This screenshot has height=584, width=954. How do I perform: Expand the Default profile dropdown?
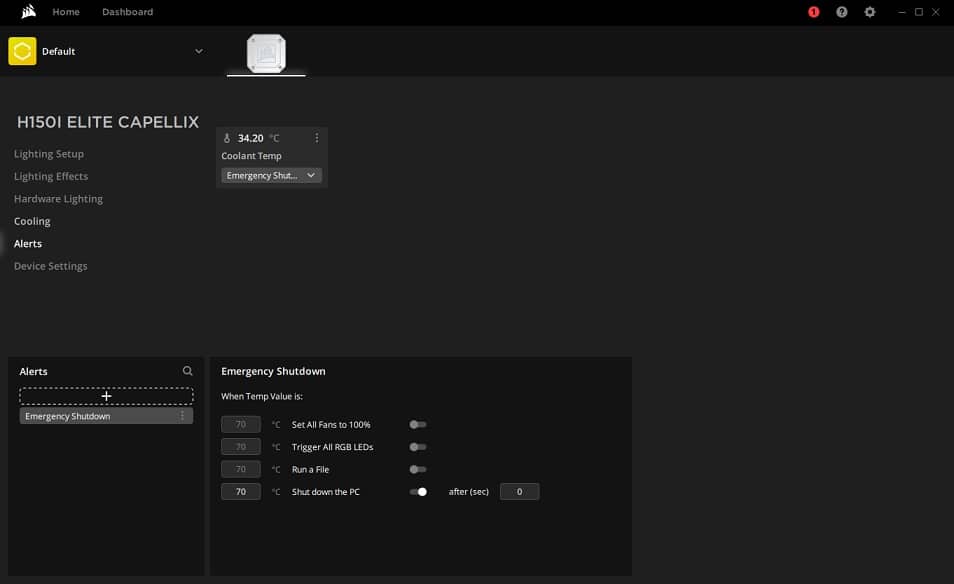tap(198, 51)
